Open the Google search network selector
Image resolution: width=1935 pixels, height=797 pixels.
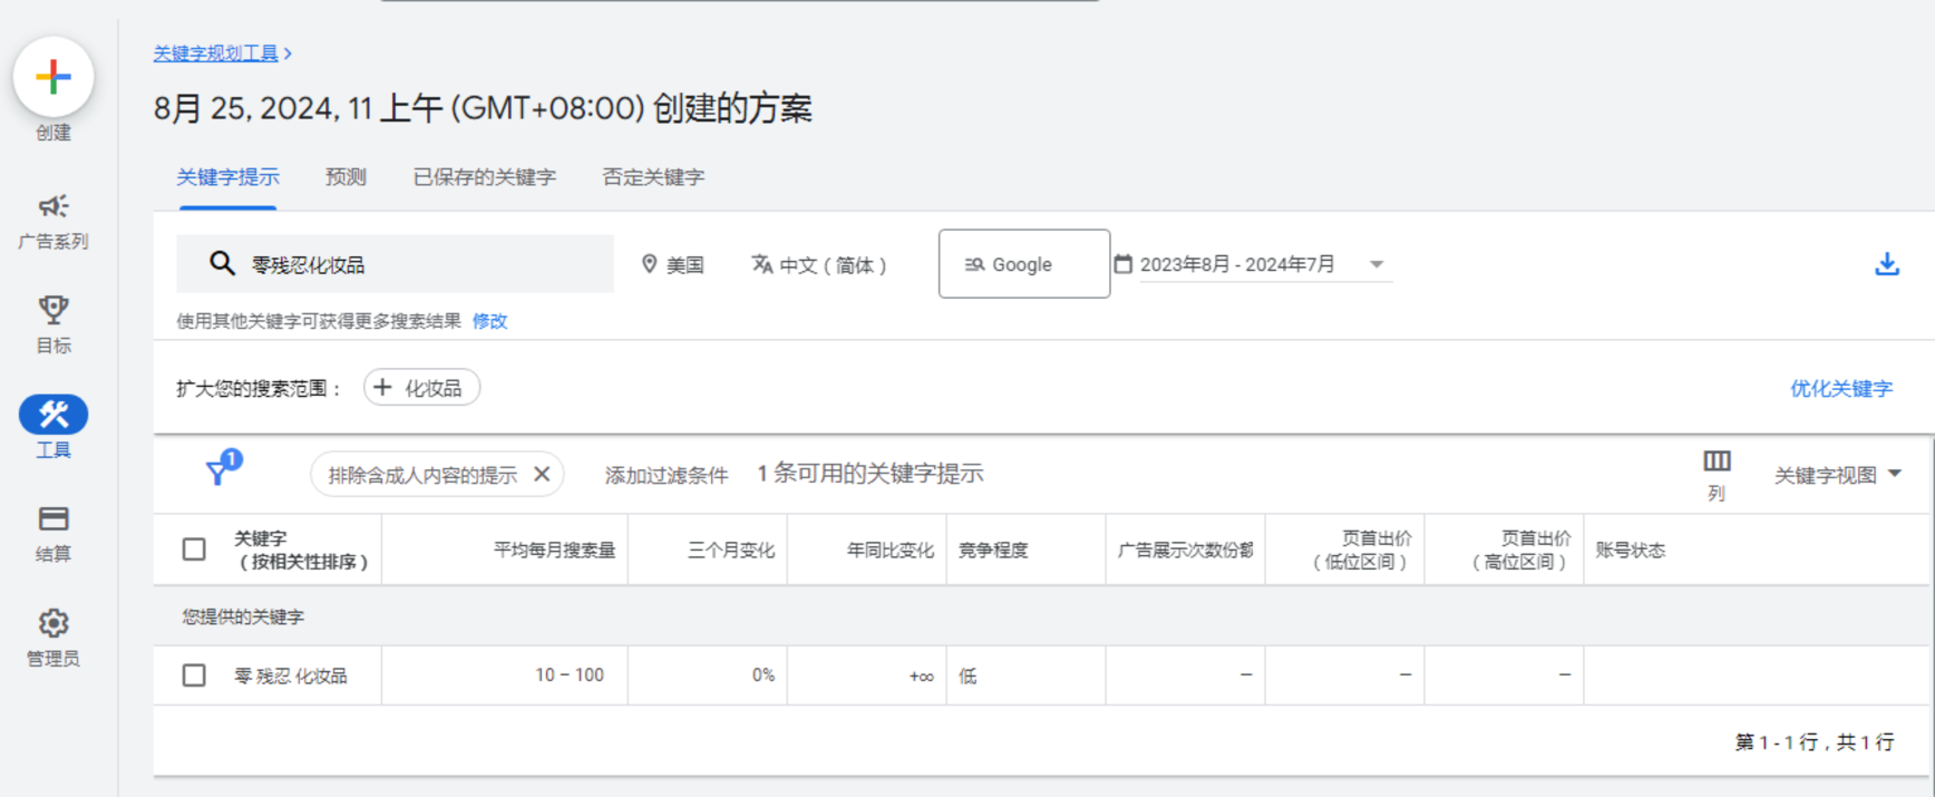[x=1023, y=264]
